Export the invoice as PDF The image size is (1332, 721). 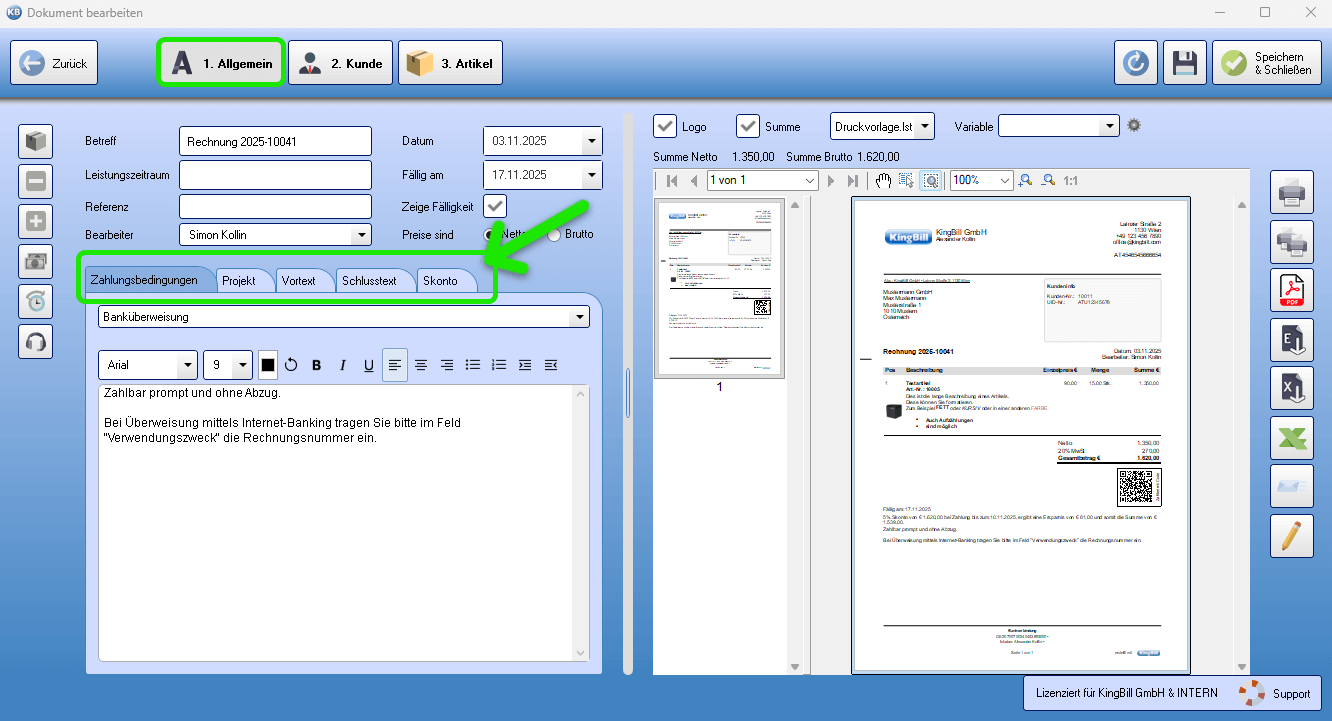1291,290
